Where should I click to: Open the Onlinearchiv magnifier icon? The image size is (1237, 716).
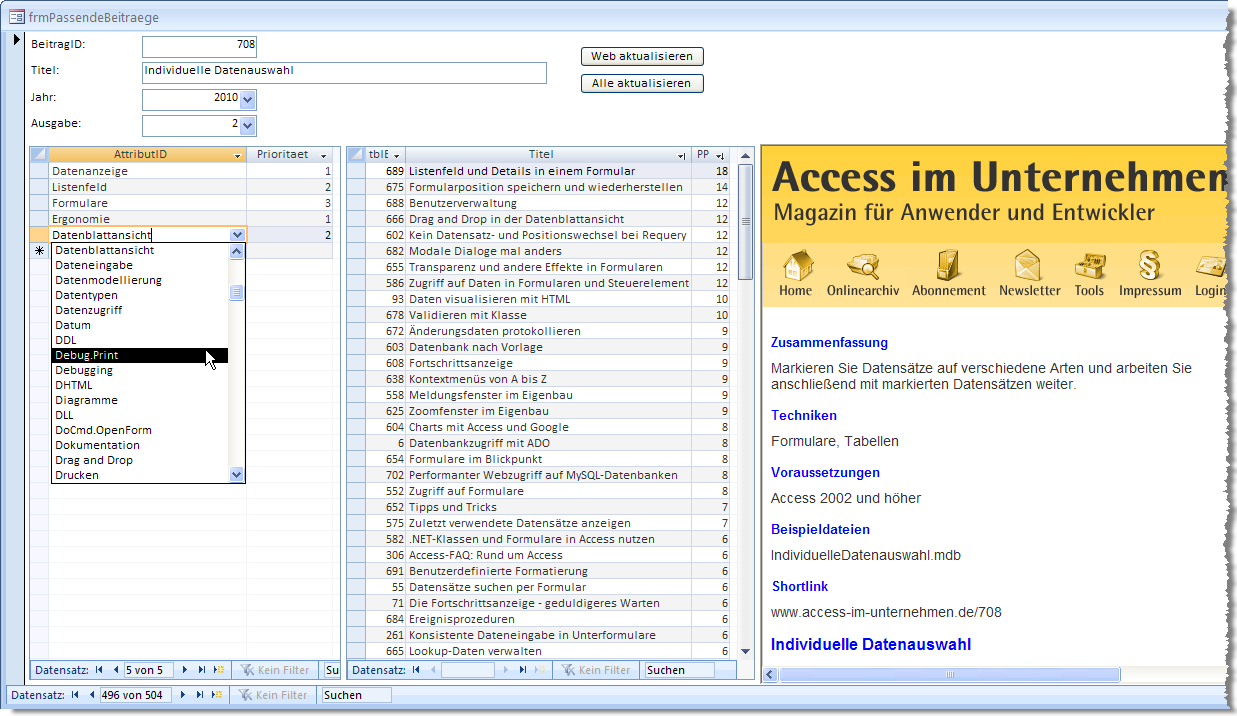coord(862,267)
